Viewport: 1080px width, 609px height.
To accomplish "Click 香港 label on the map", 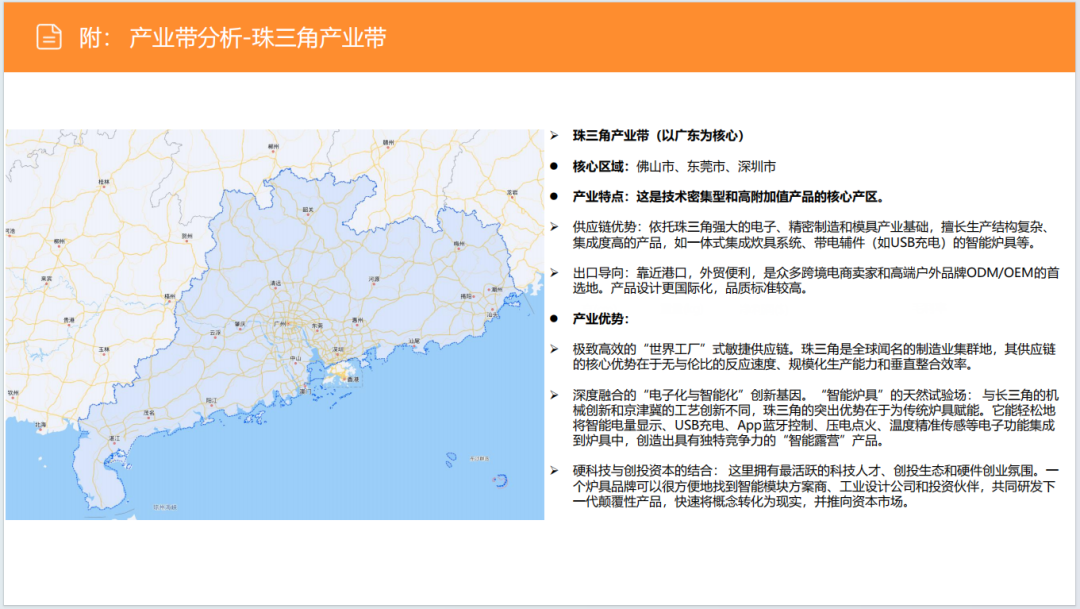I will (x=353, y=379).
